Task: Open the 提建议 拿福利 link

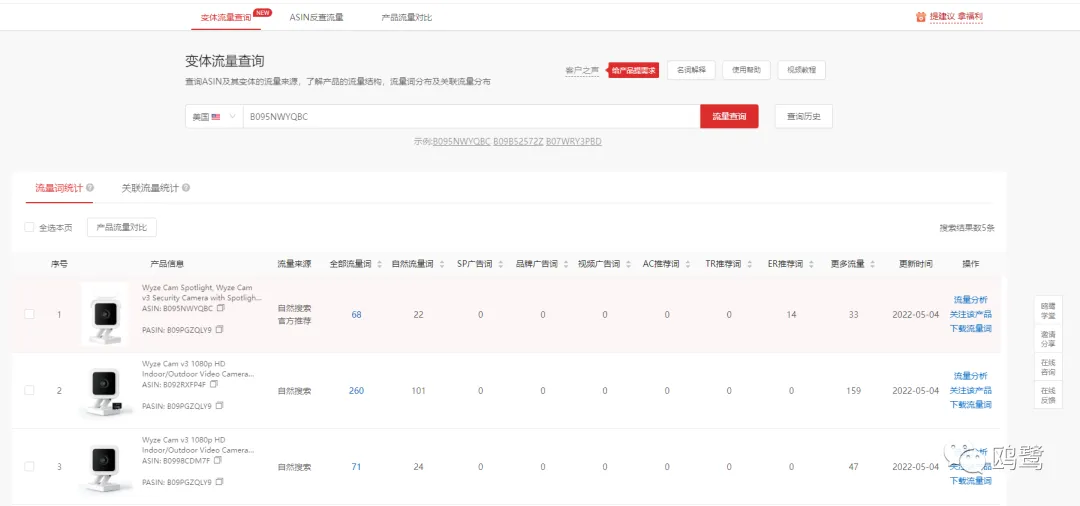Action: click(956, 17)
